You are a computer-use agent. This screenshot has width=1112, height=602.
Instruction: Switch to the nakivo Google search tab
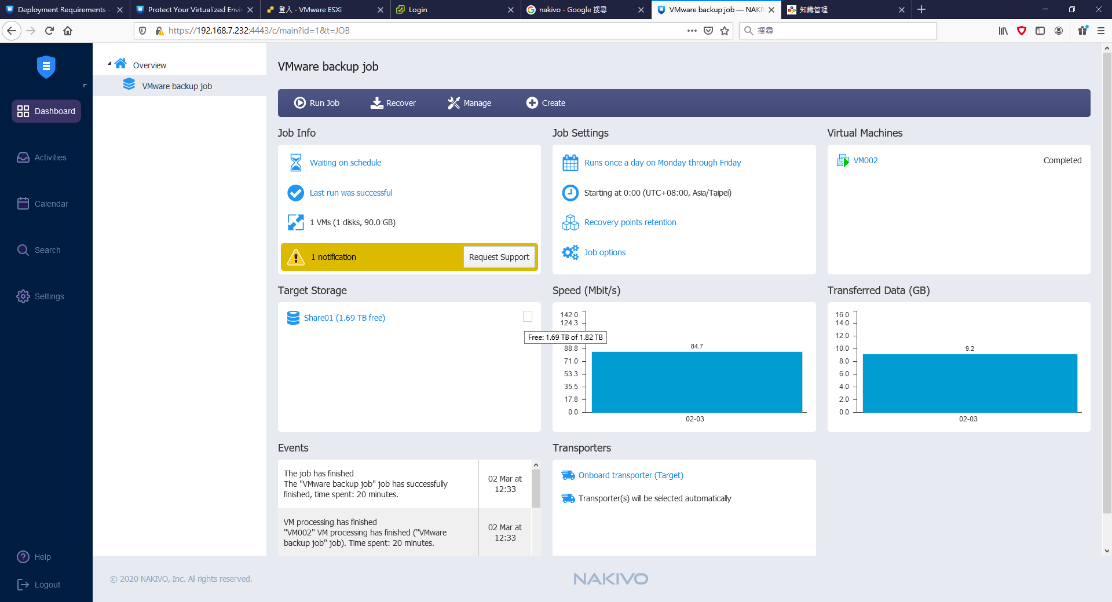585,9
